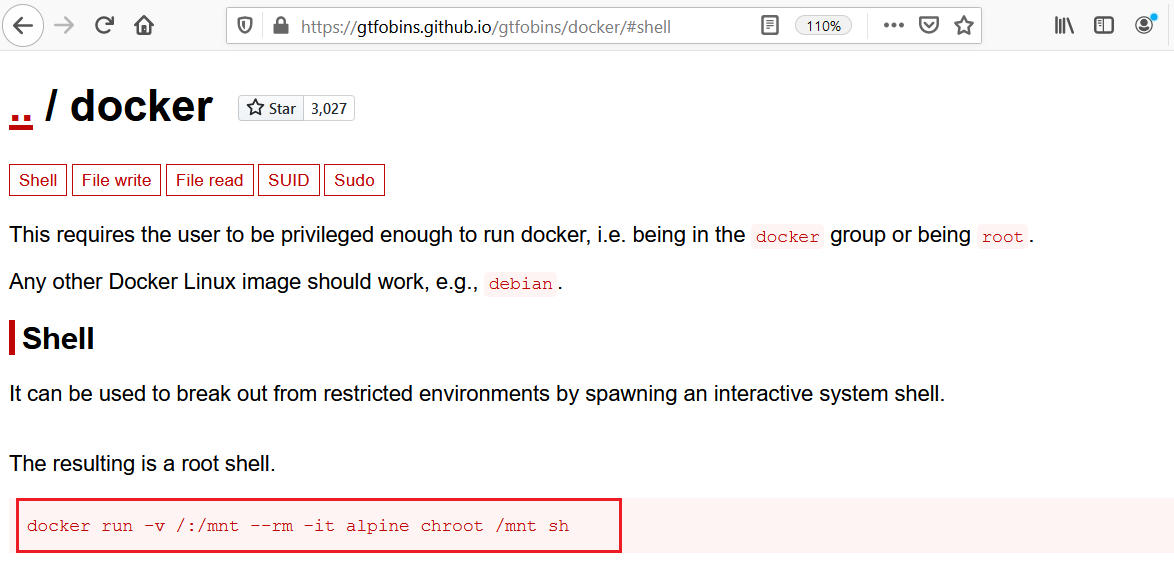
Task: Reload the current page
Action: point(104,26)
